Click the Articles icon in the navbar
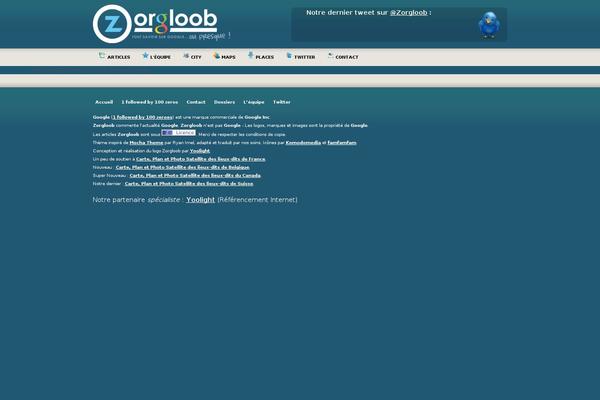The image size is (600, 400). (102, 56)
